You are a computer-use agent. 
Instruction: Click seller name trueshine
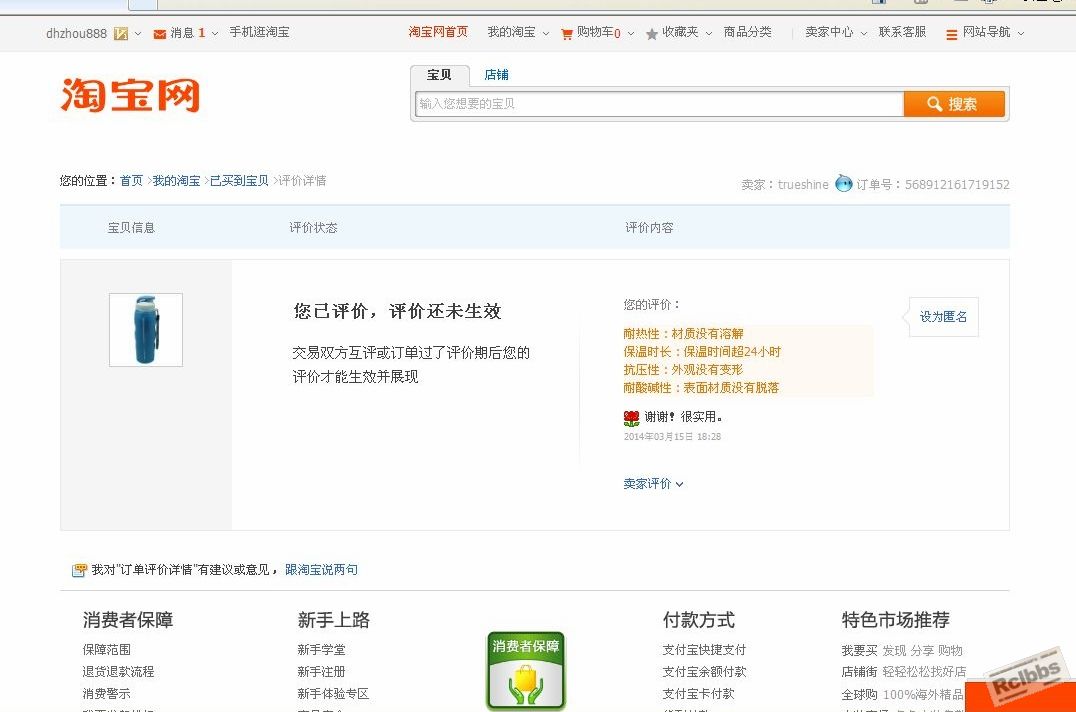point(803,185)
